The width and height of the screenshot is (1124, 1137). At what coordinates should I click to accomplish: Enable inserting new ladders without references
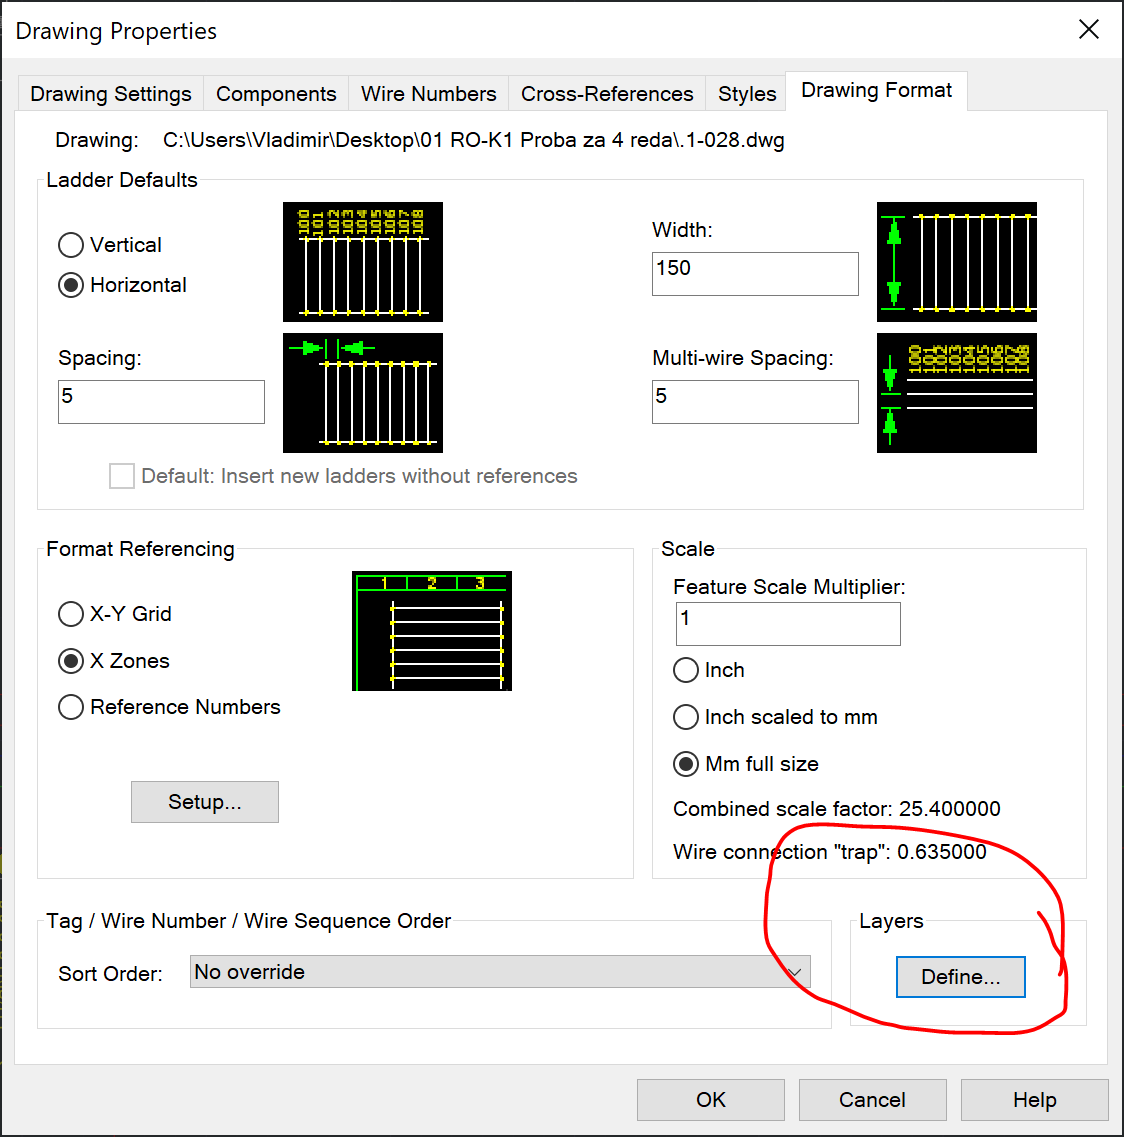click(x=121, y=476)
